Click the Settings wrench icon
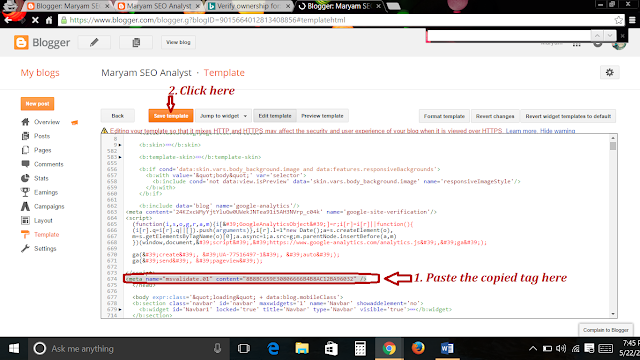 [25, 249]
